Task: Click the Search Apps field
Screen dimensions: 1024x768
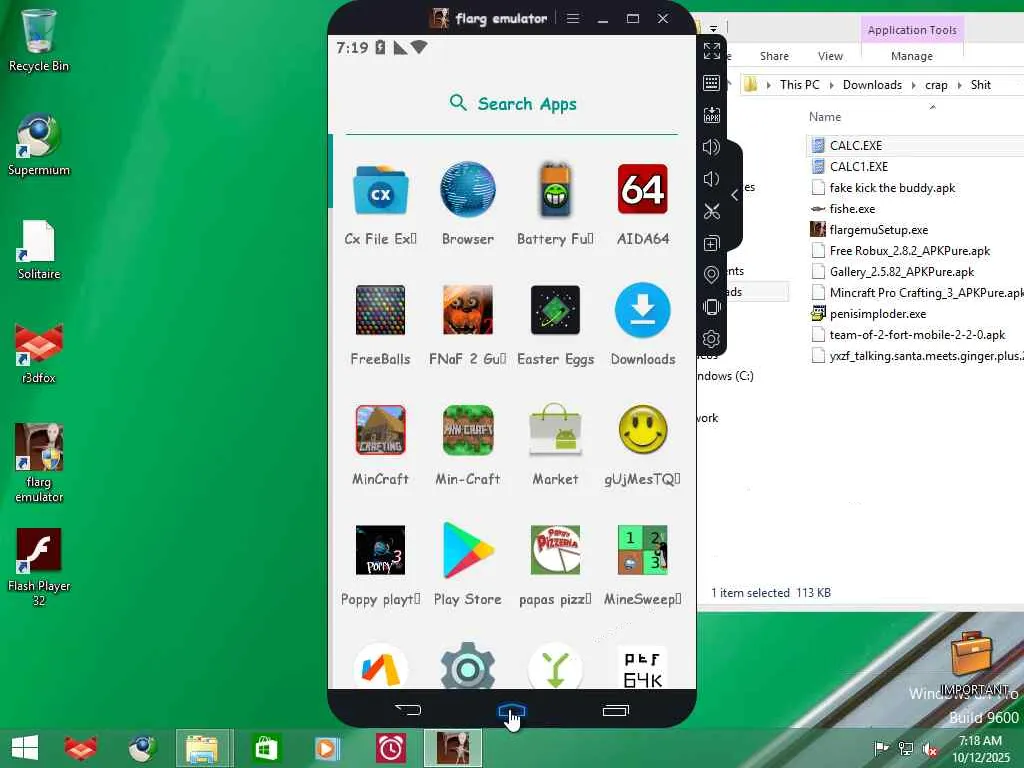Action: point(513,104)
